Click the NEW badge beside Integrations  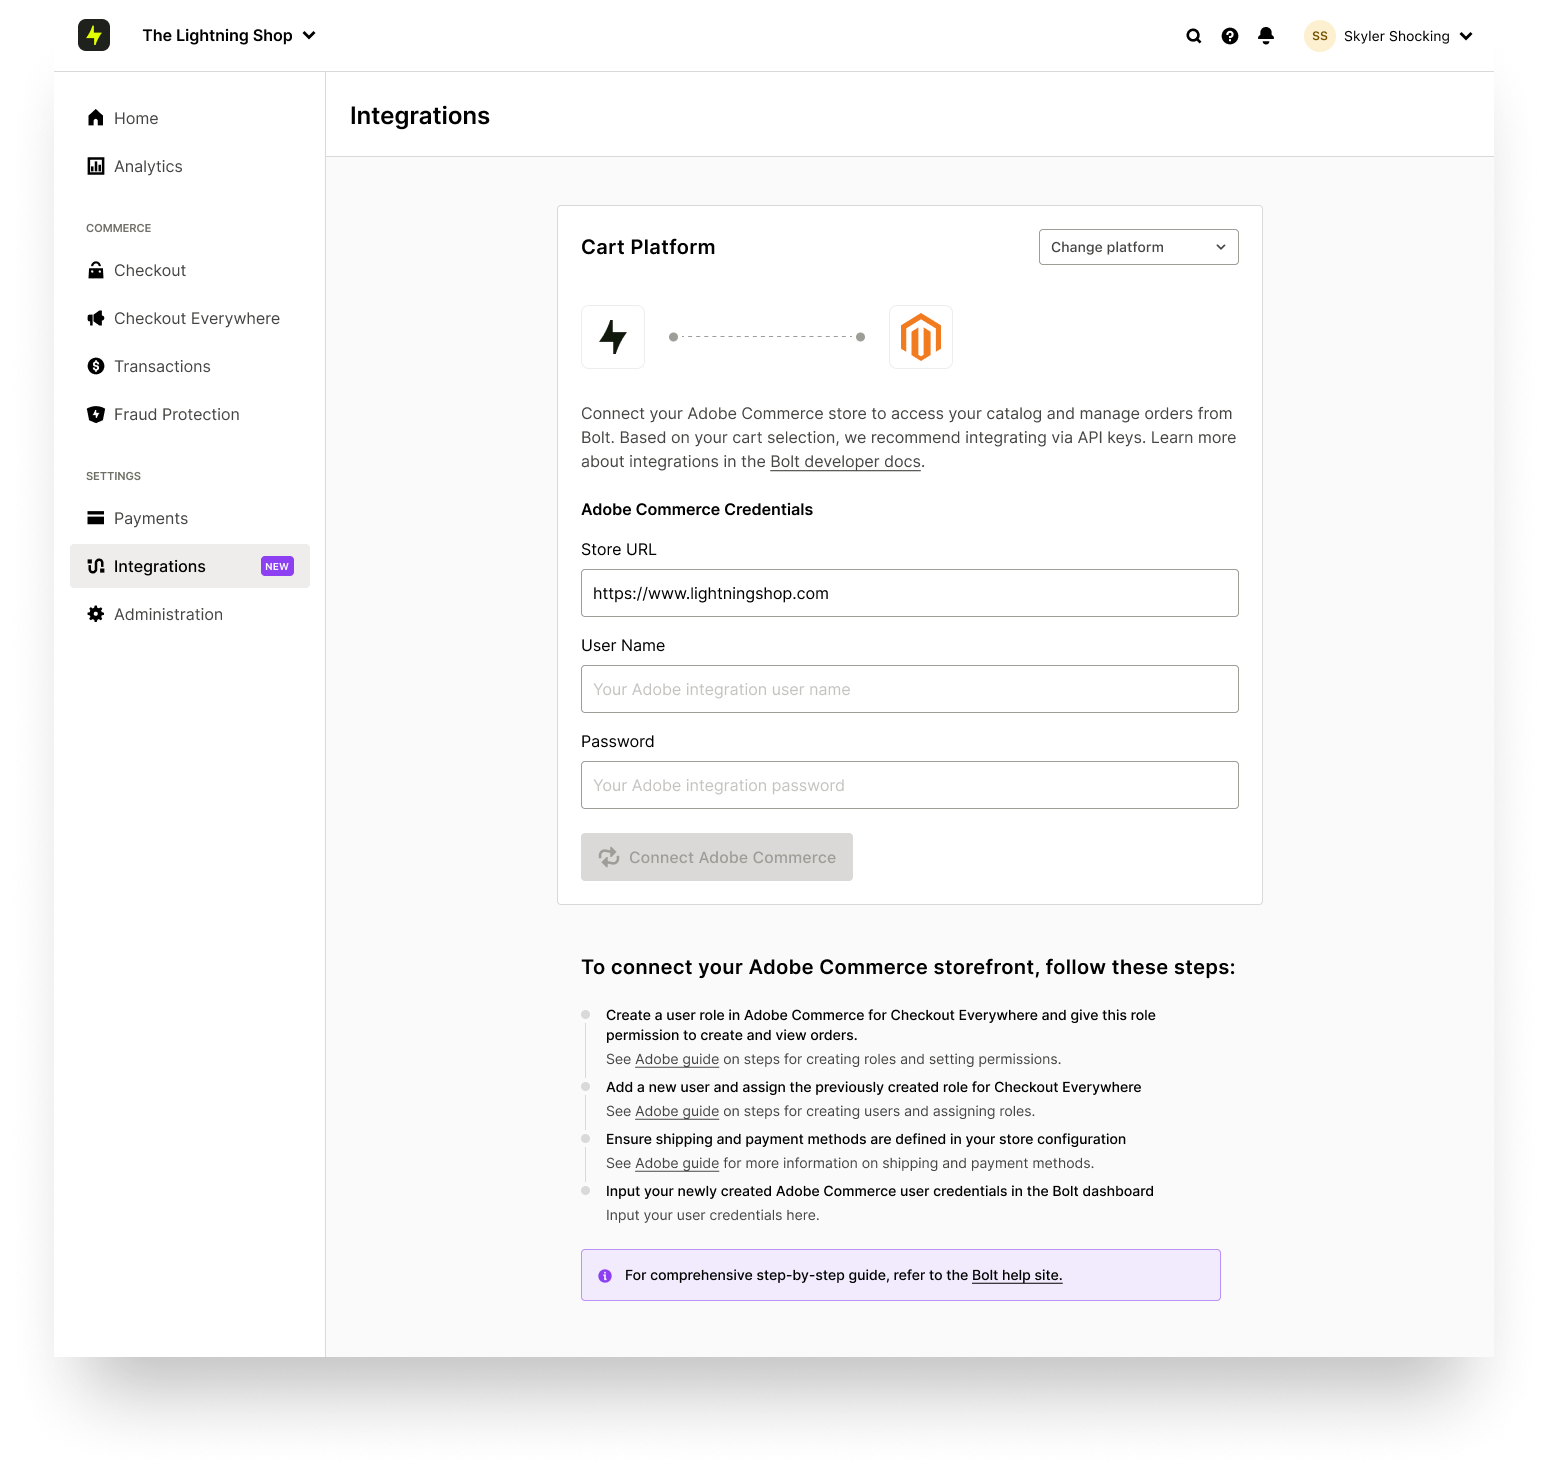tap(277, 566)
